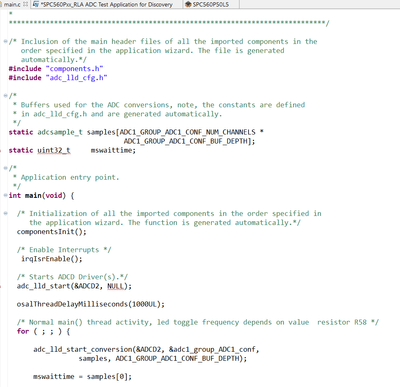
Task: Place cursor on irqIsrEnable() call
Action: [x=52, y=259]
